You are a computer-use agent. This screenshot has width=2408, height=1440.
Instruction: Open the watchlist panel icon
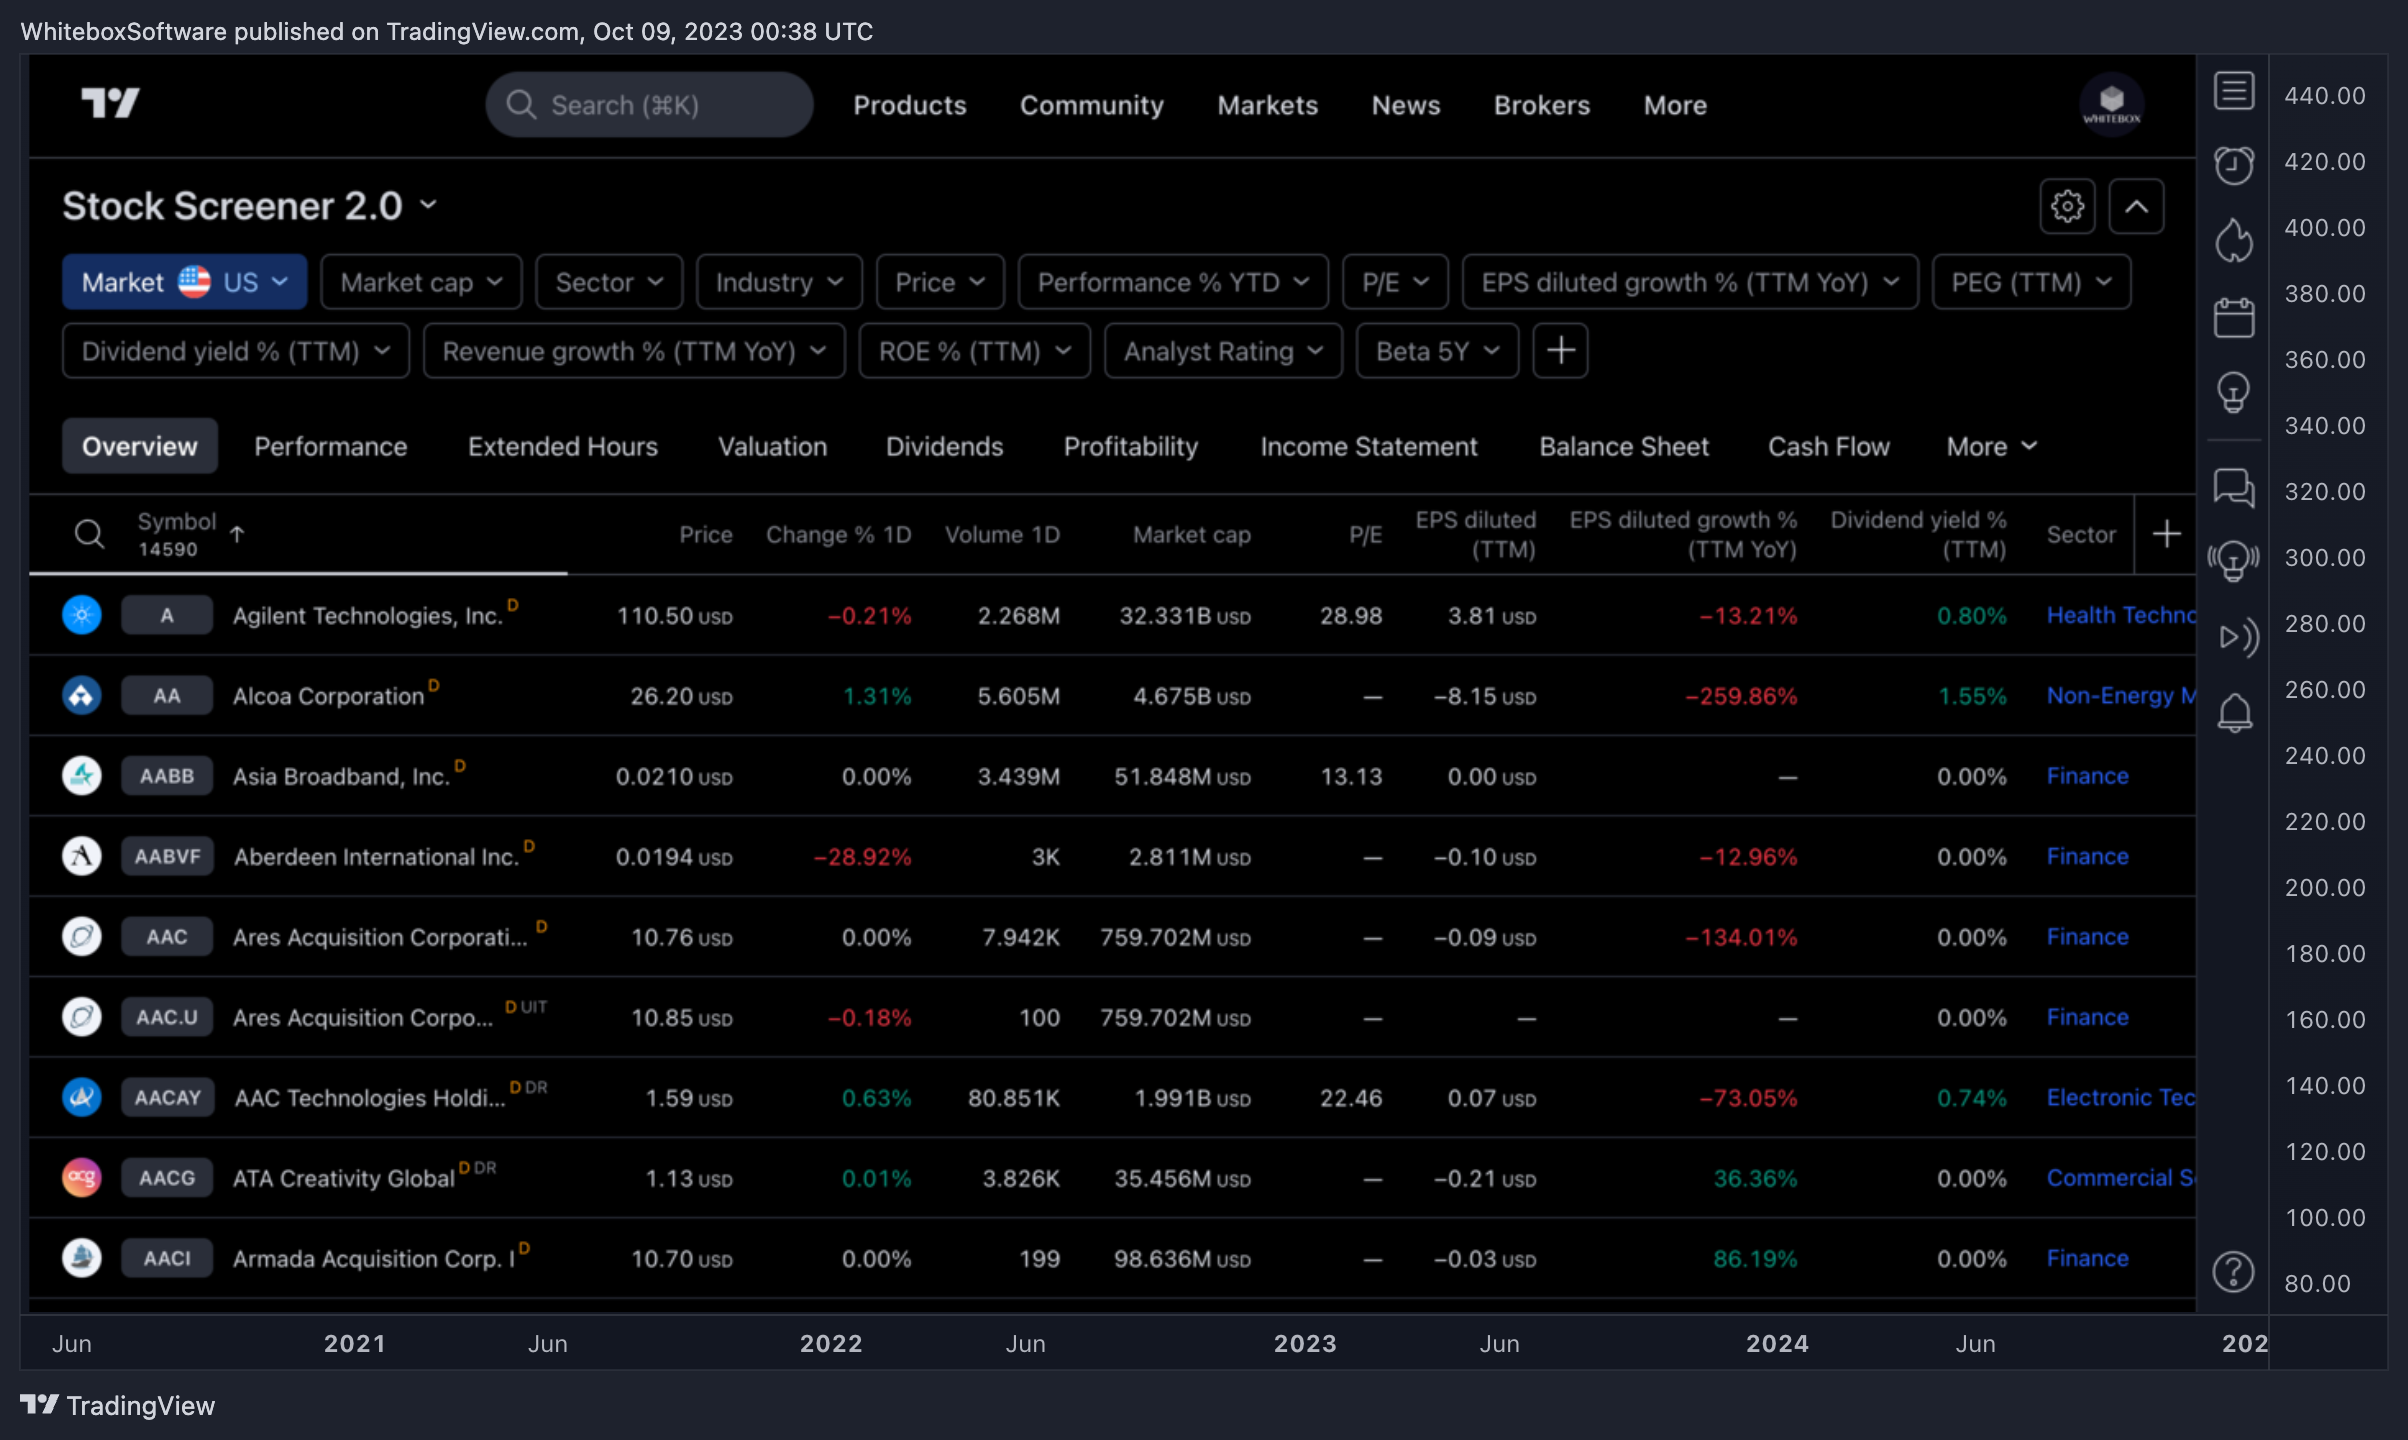tap(2233, 91)
